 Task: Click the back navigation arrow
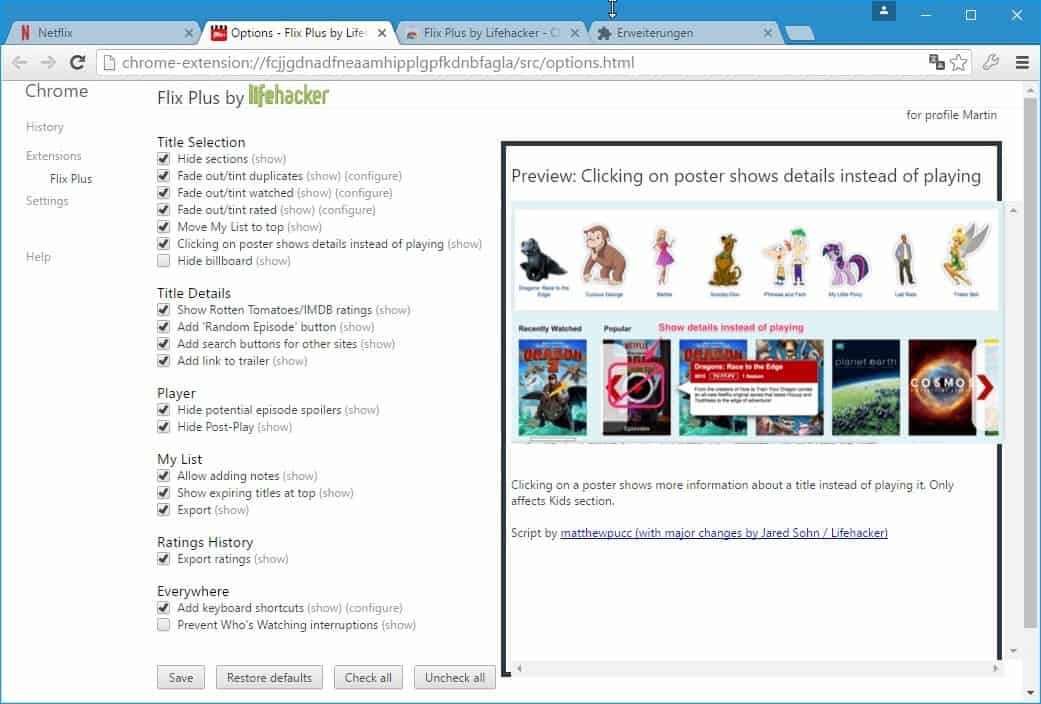[x=20, y=61]
